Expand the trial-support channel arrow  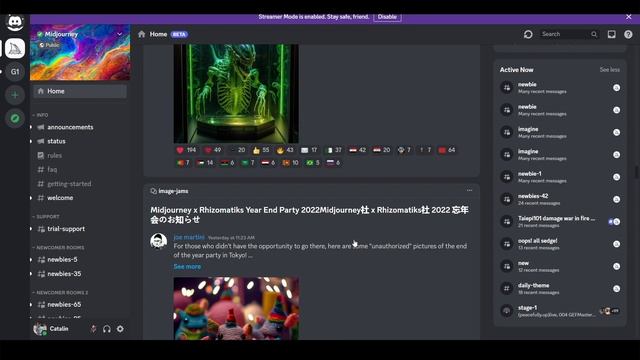pyautogui.click(x=31, y=229)
